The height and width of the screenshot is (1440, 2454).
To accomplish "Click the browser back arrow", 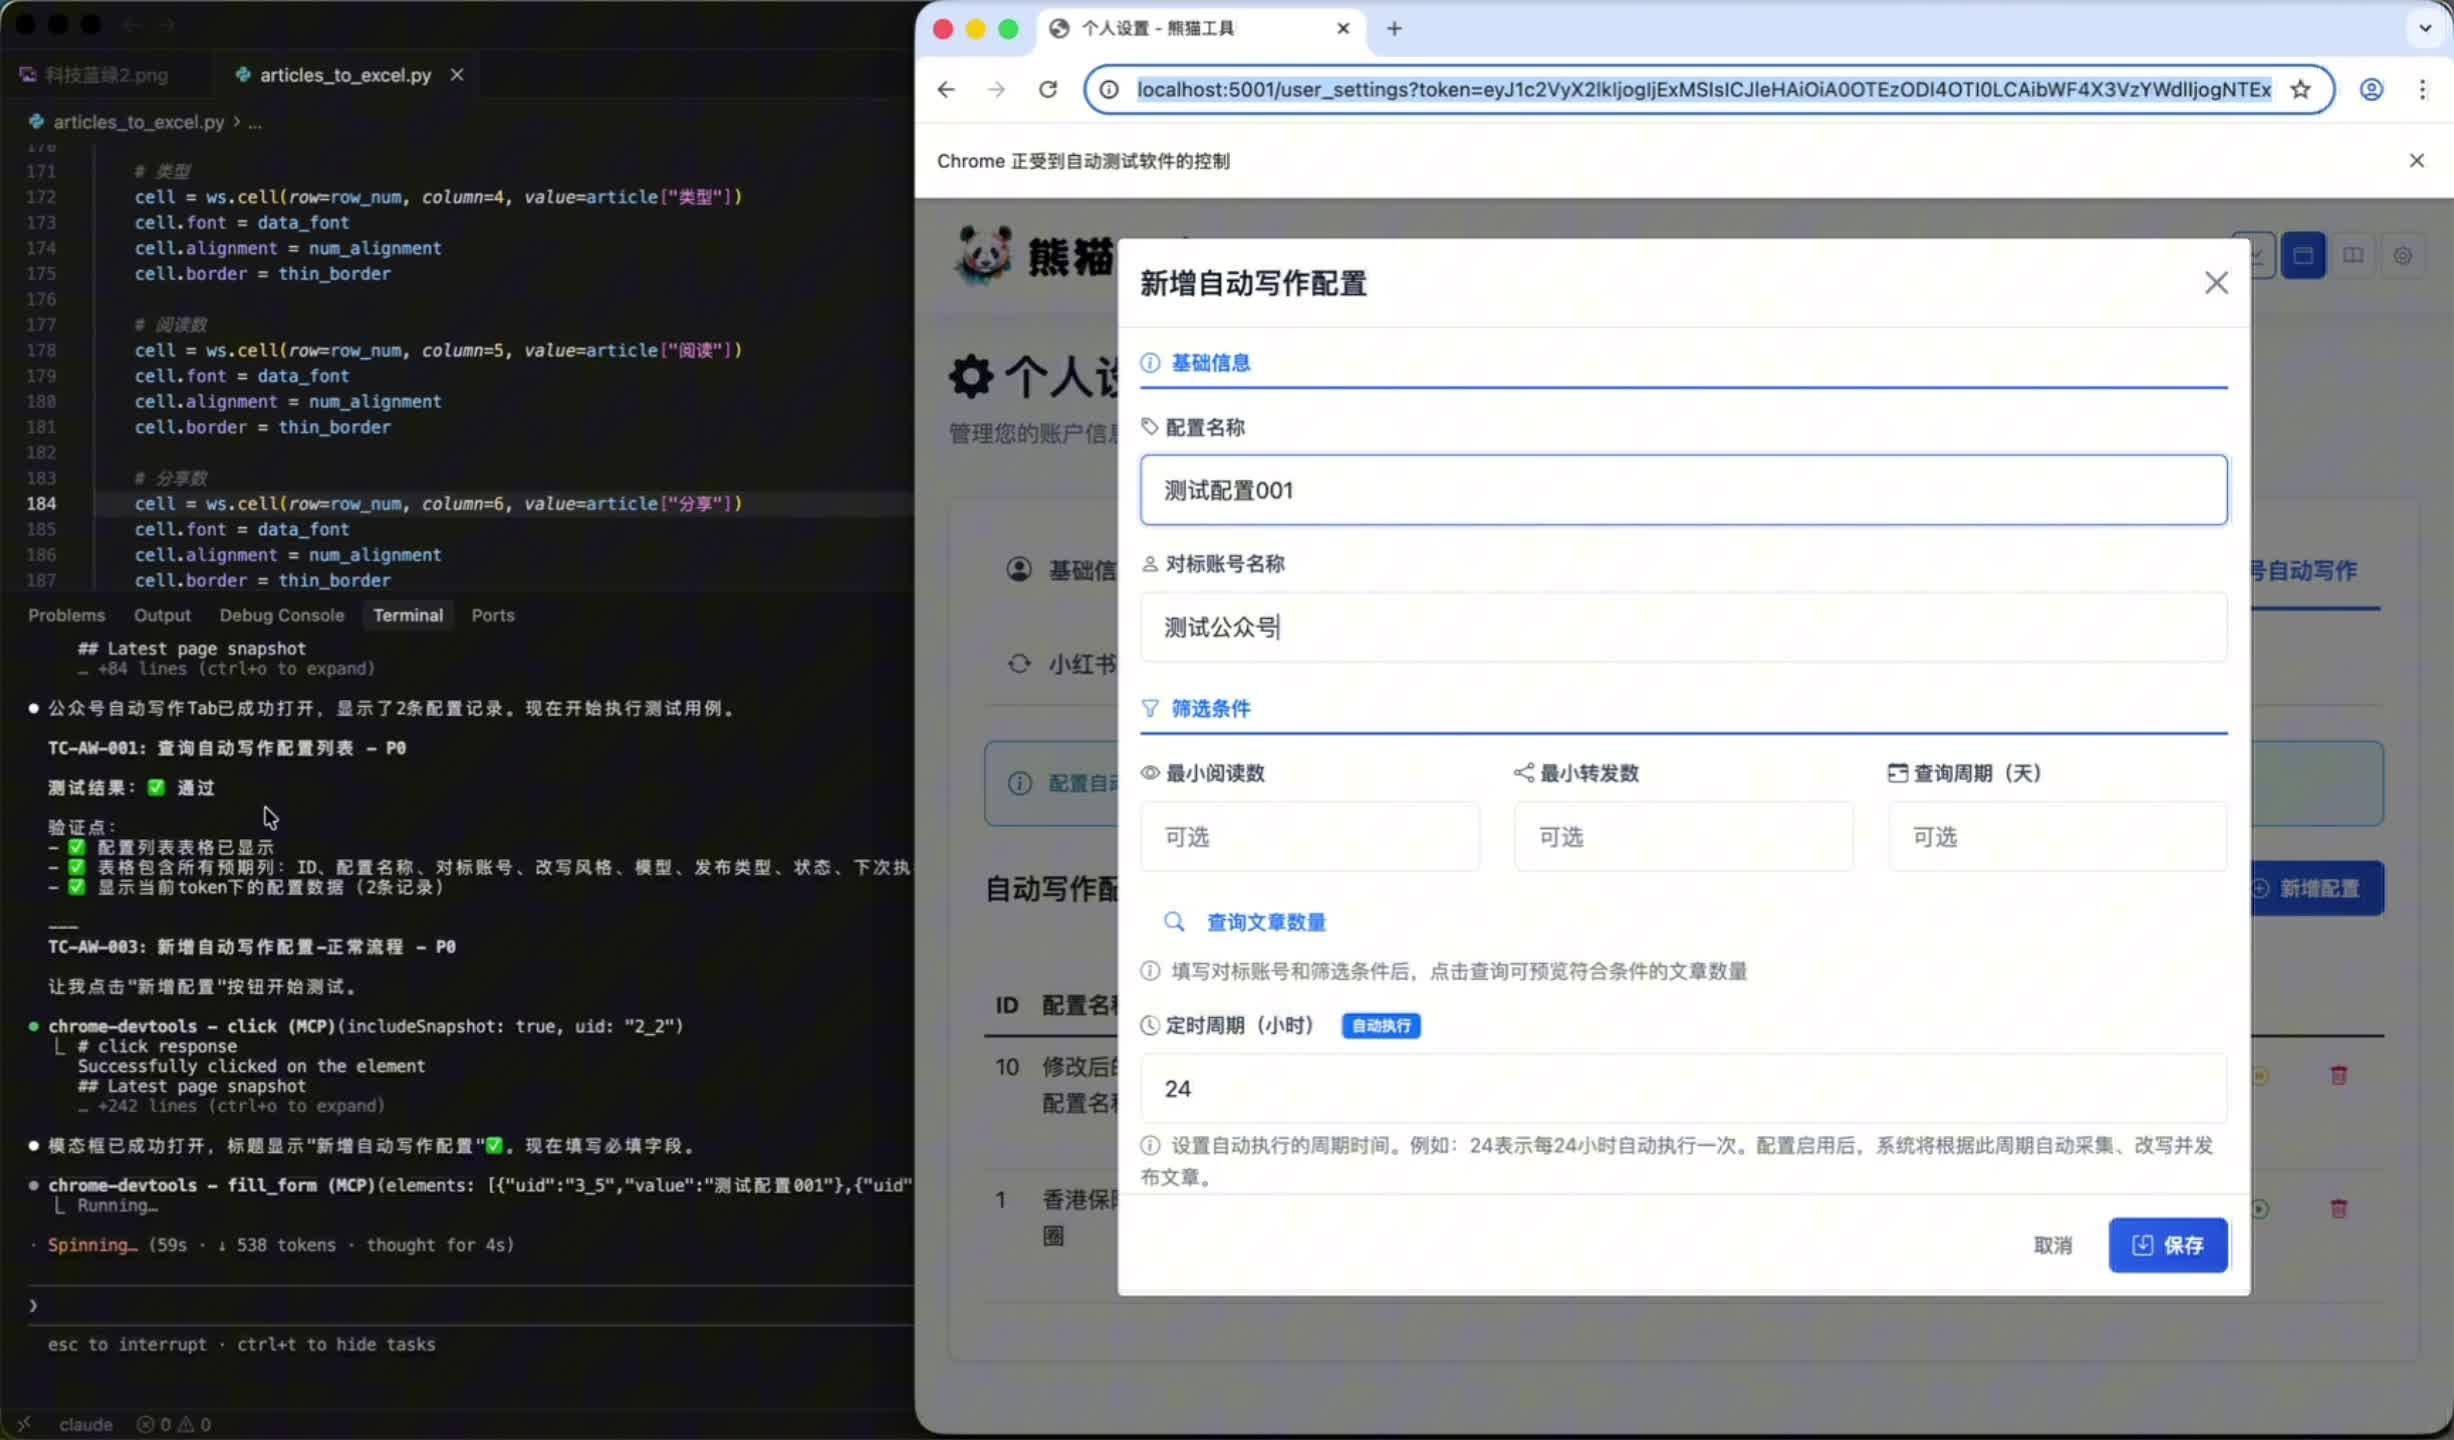I will point(946,90).
